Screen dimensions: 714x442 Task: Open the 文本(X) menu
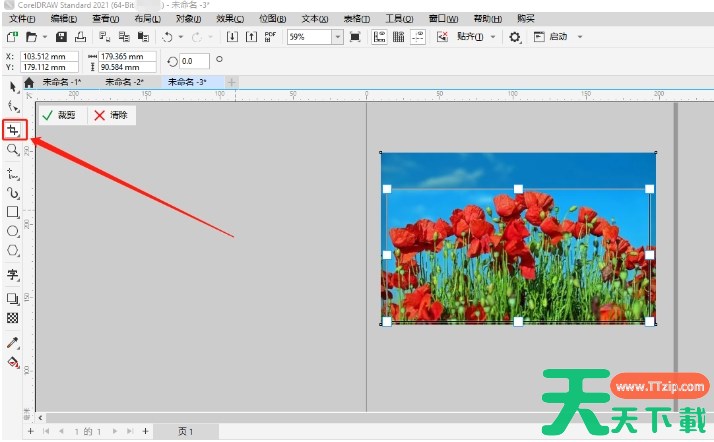(x=315, y=19)
